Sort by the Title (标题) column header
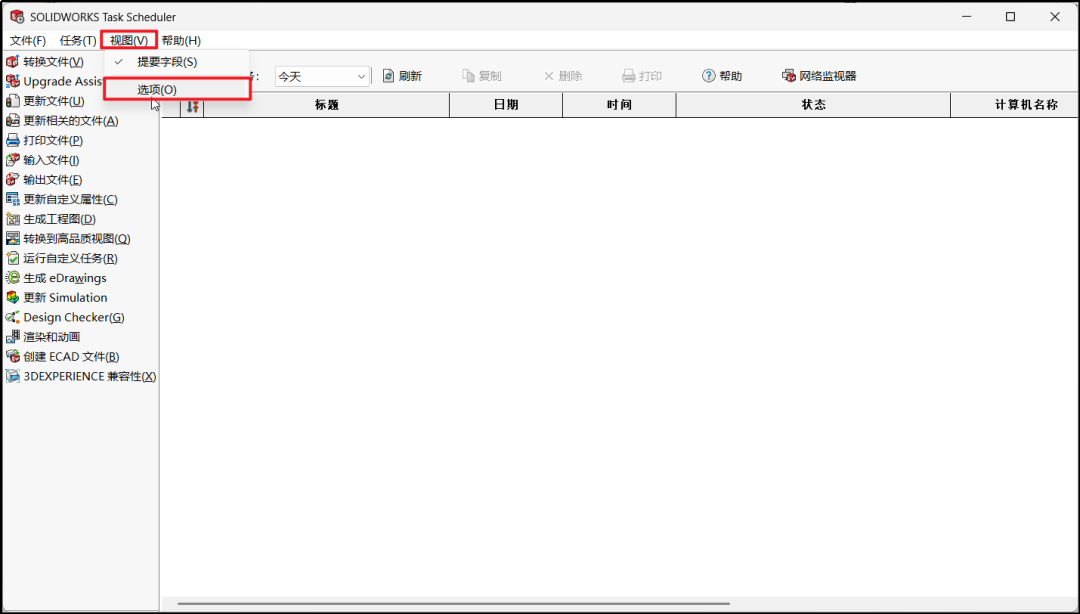Image resolution: width=1080 pixels, height=614 pixels. click(x=326, y=105)
